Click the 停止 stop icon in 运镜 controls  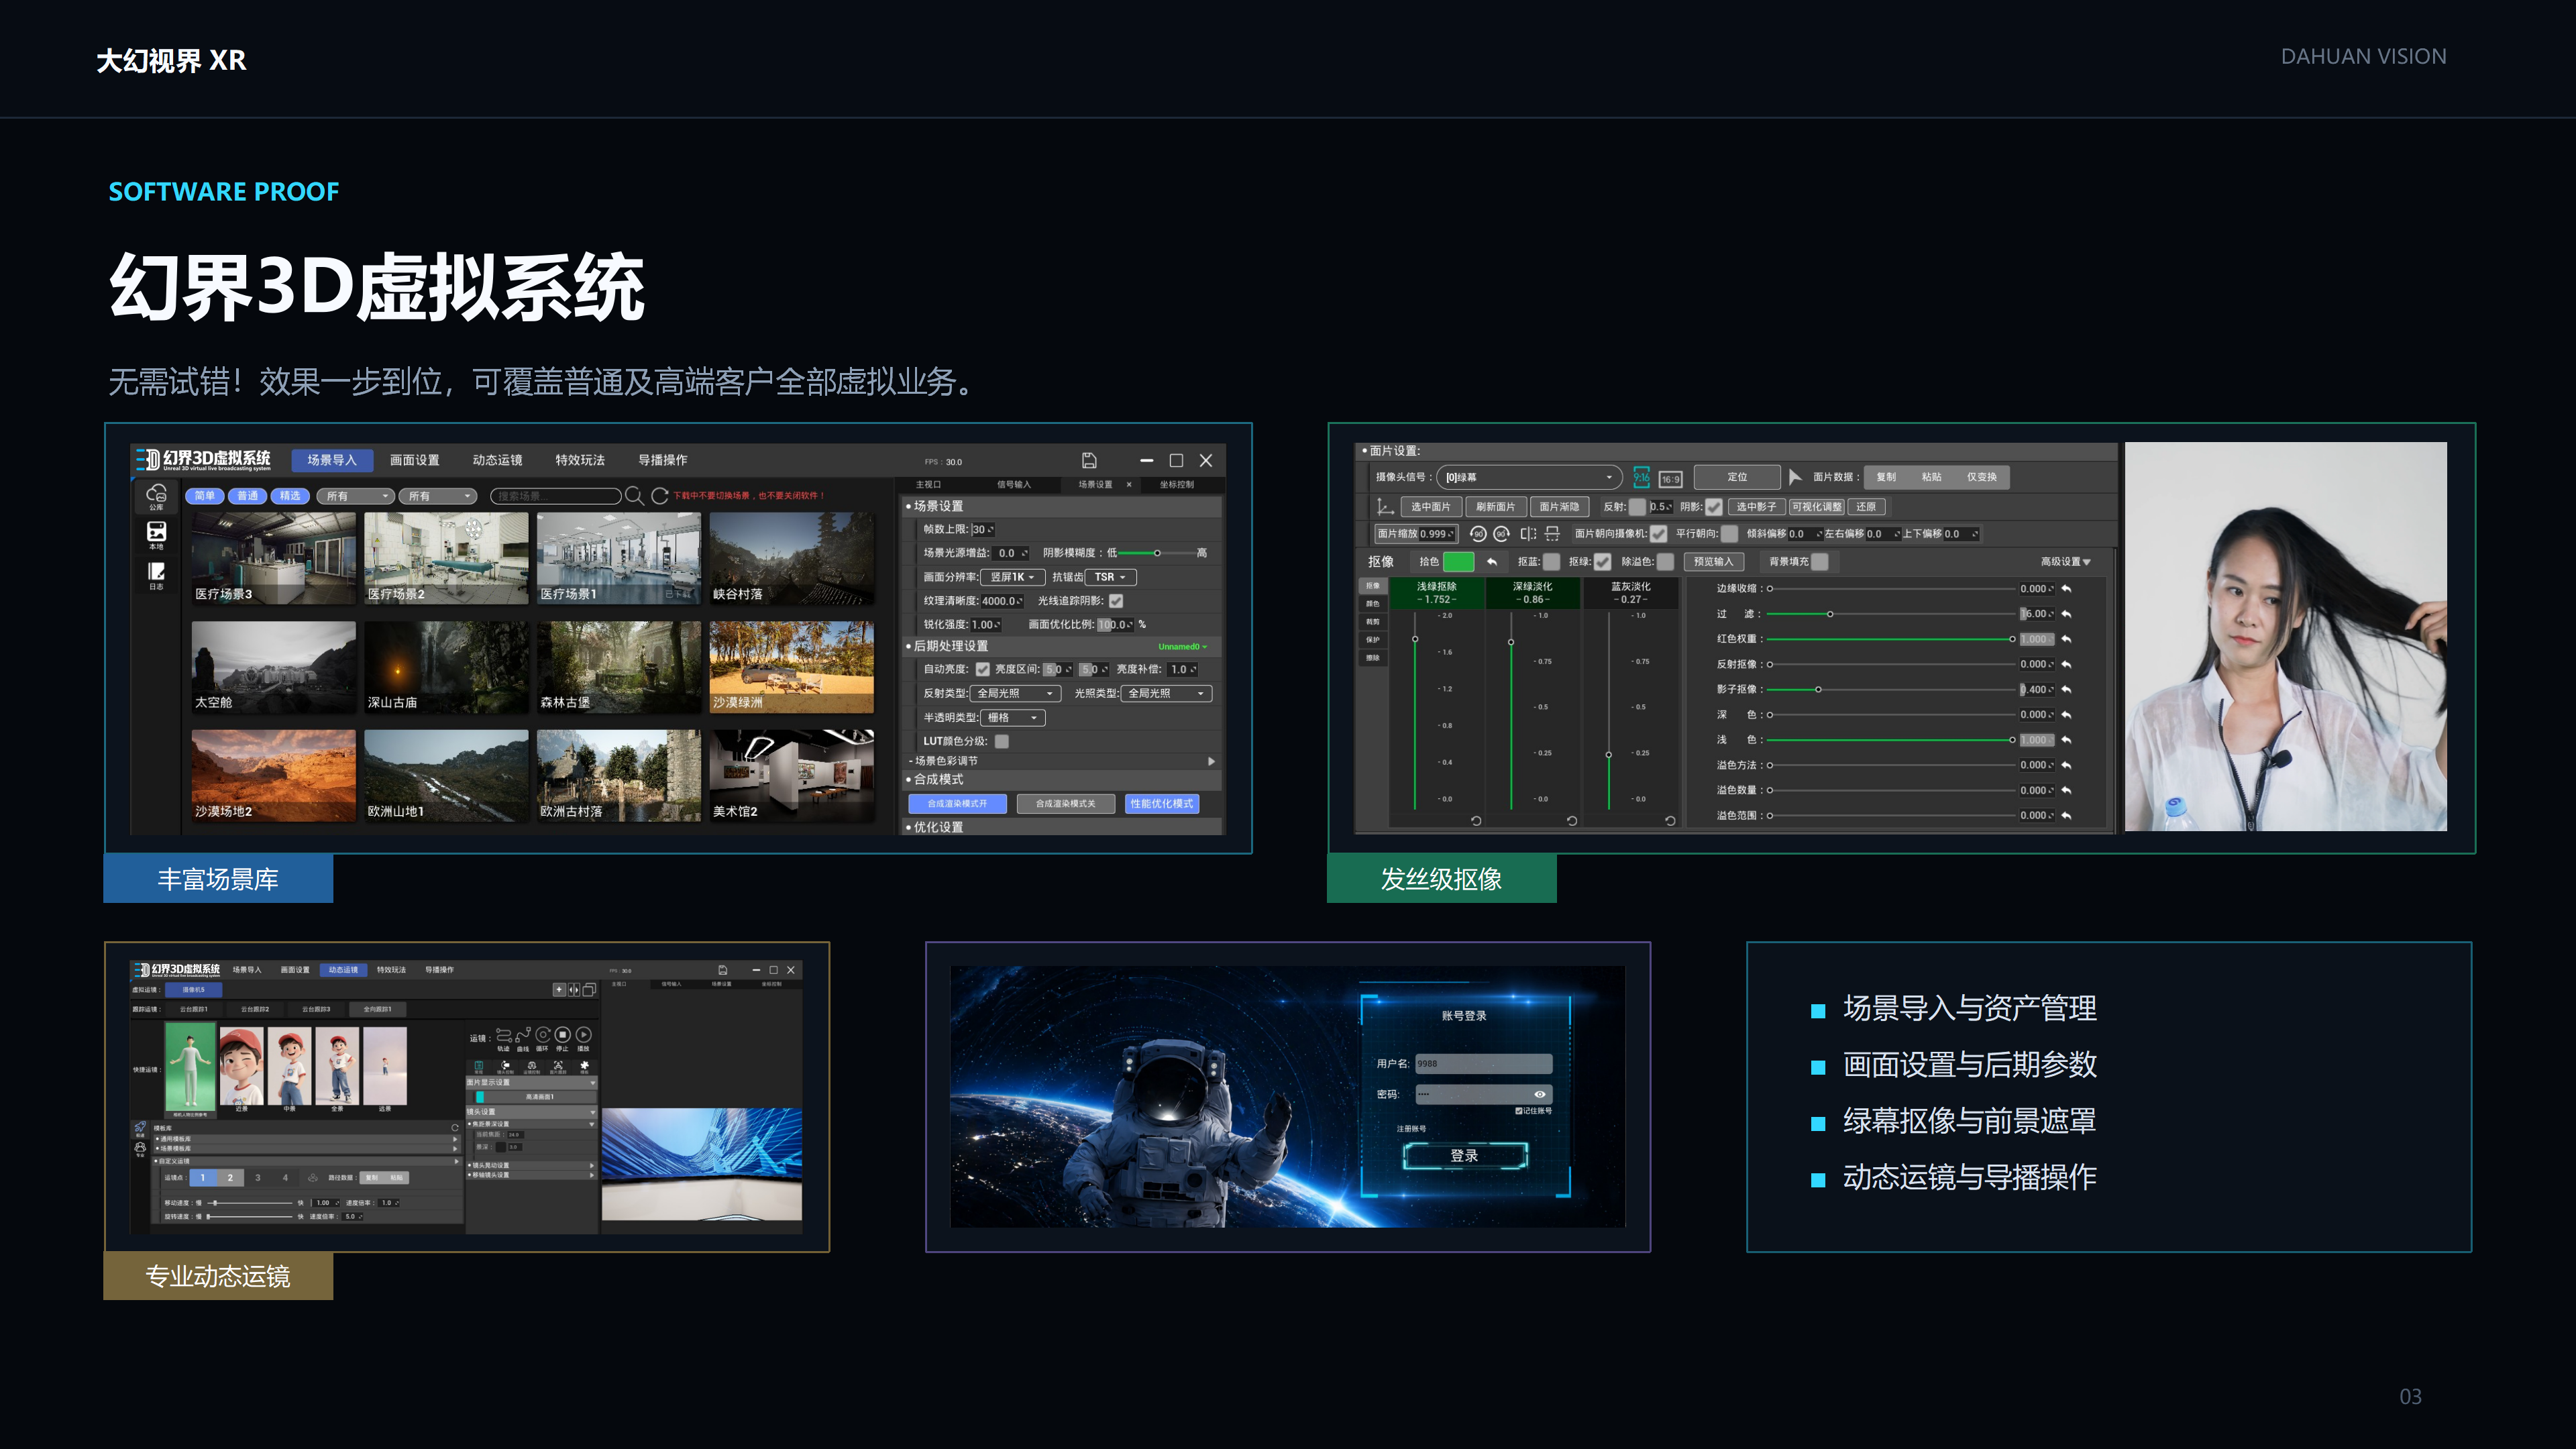point(562,1035)
